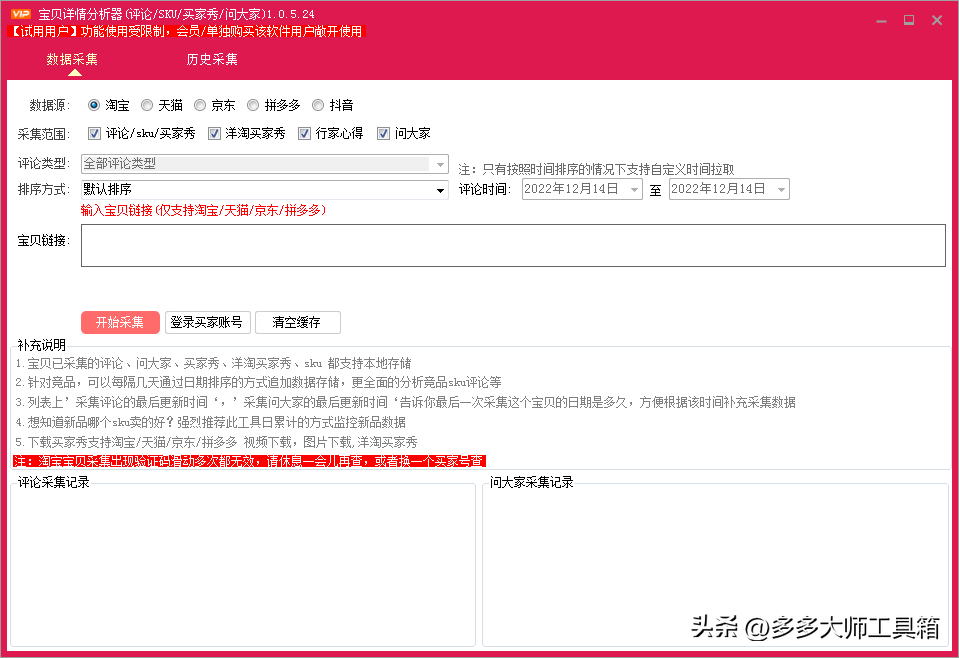This screenshot has height=658, width=959.
Task: Select 淘宝 as the data source
Action: click(95, 104)
